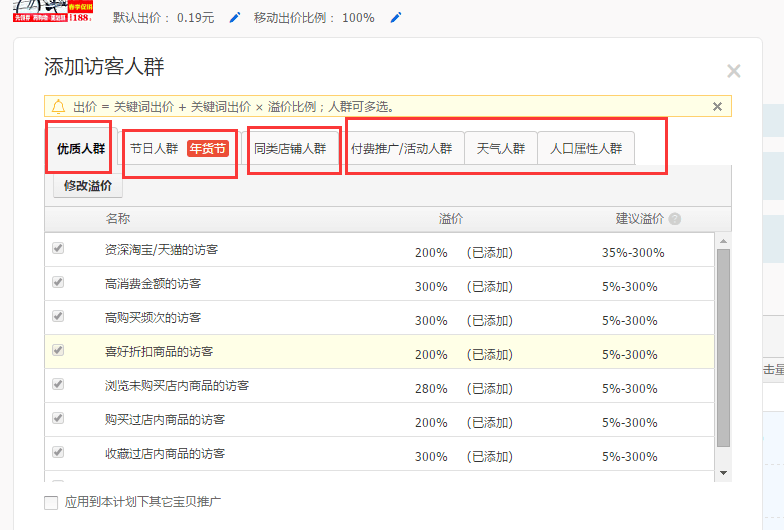Open 同类店铺人群 tab
This screenshot has width=784, height=530.
[290, 148]
